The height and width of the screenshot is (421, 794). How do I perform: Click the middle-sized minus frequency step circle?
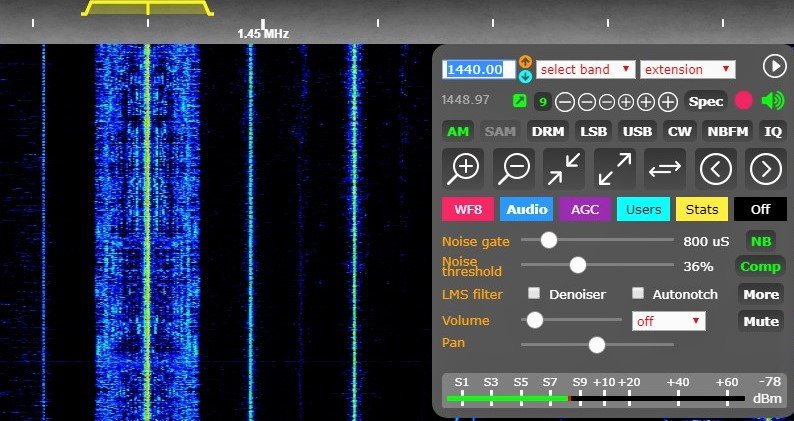(586, 102)
